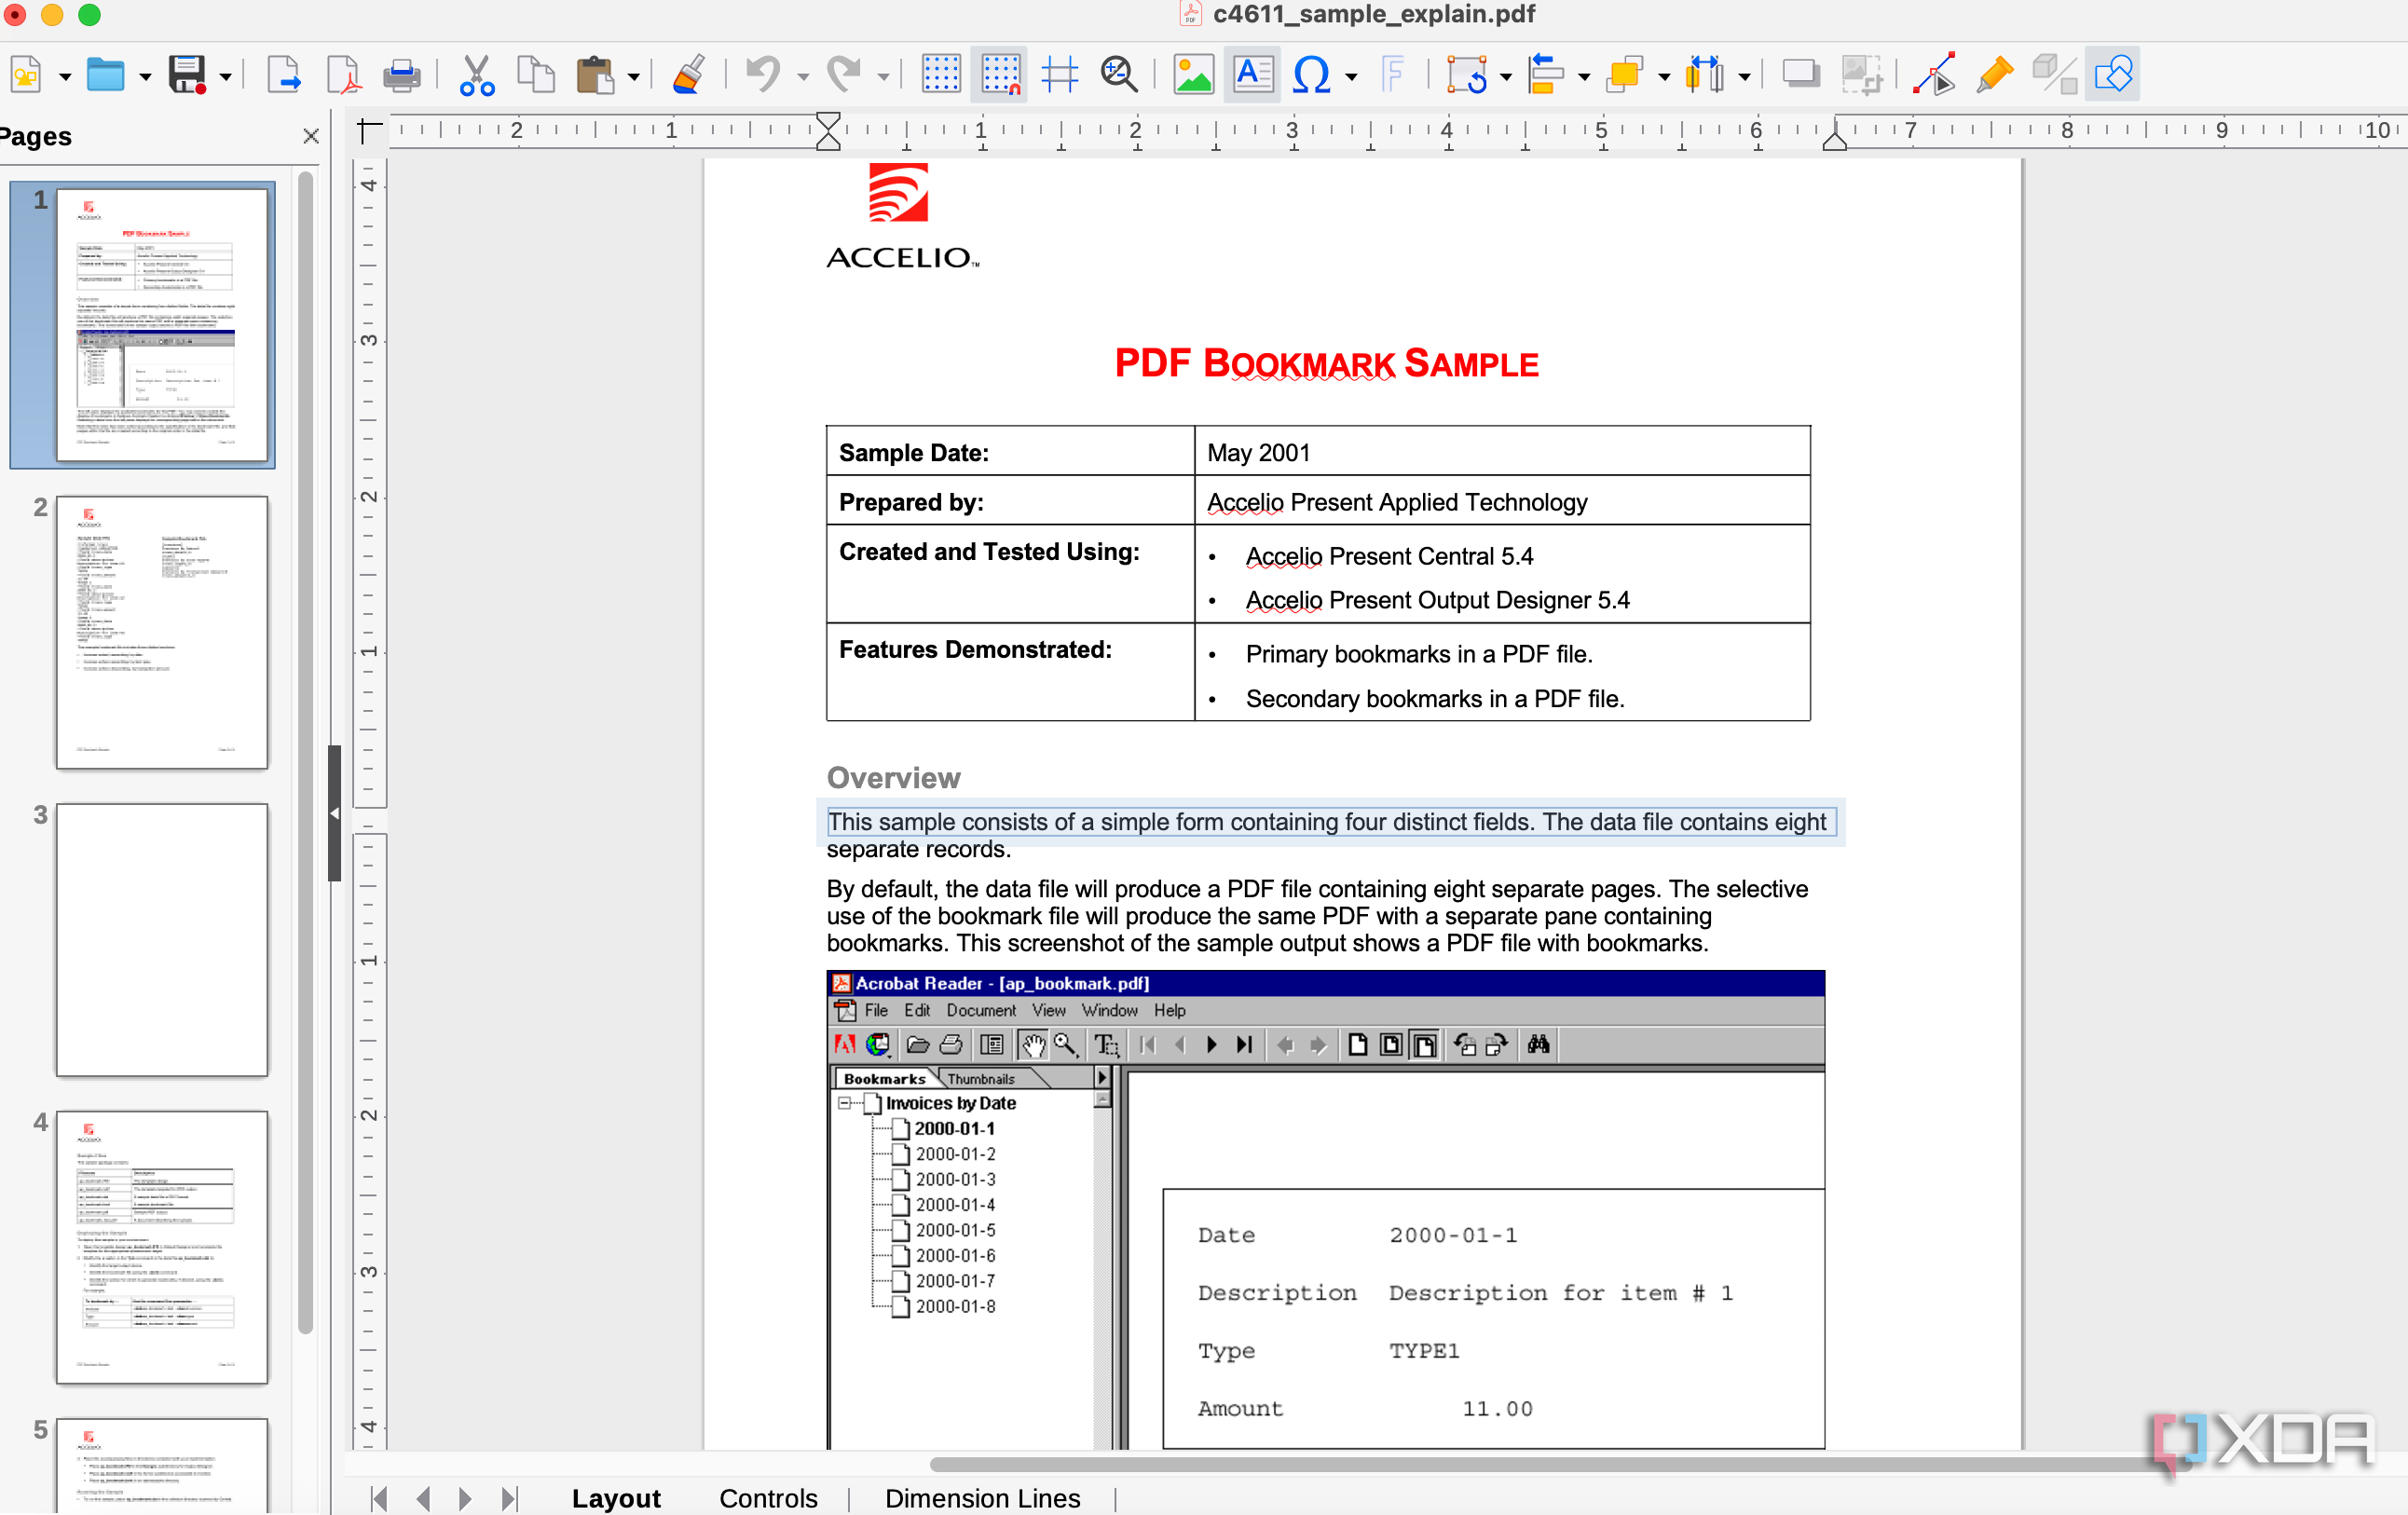Screen dimensions: 2408x1515
Task: Click the Save floppy disk icon
Action: (x=187, y=75)
